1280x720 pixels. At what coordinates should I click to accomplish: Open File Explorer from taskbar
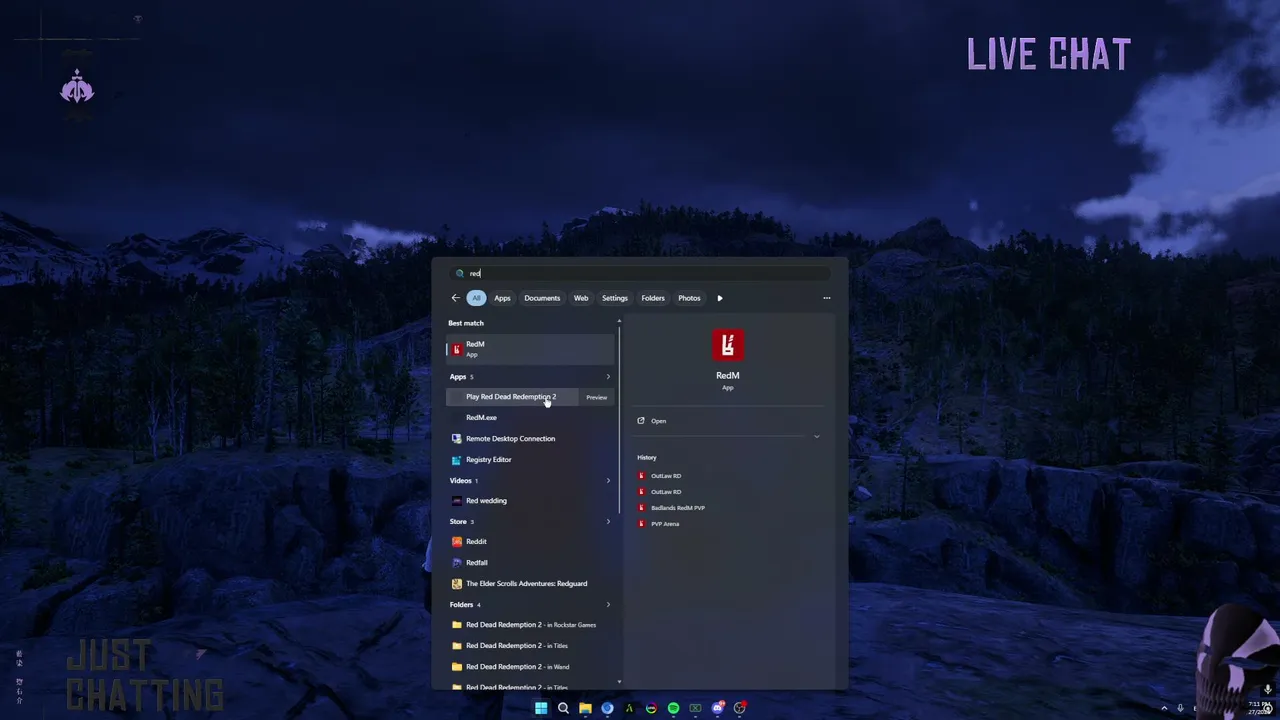click(x=585, y=708)
